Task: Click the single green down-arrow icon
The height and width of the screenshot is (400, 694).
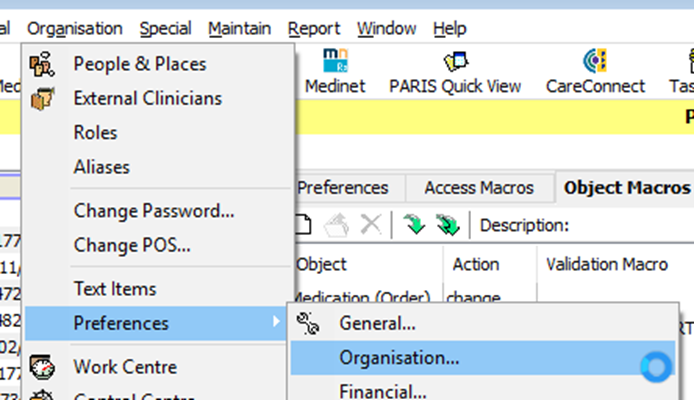Action: [x=414, y=225]
